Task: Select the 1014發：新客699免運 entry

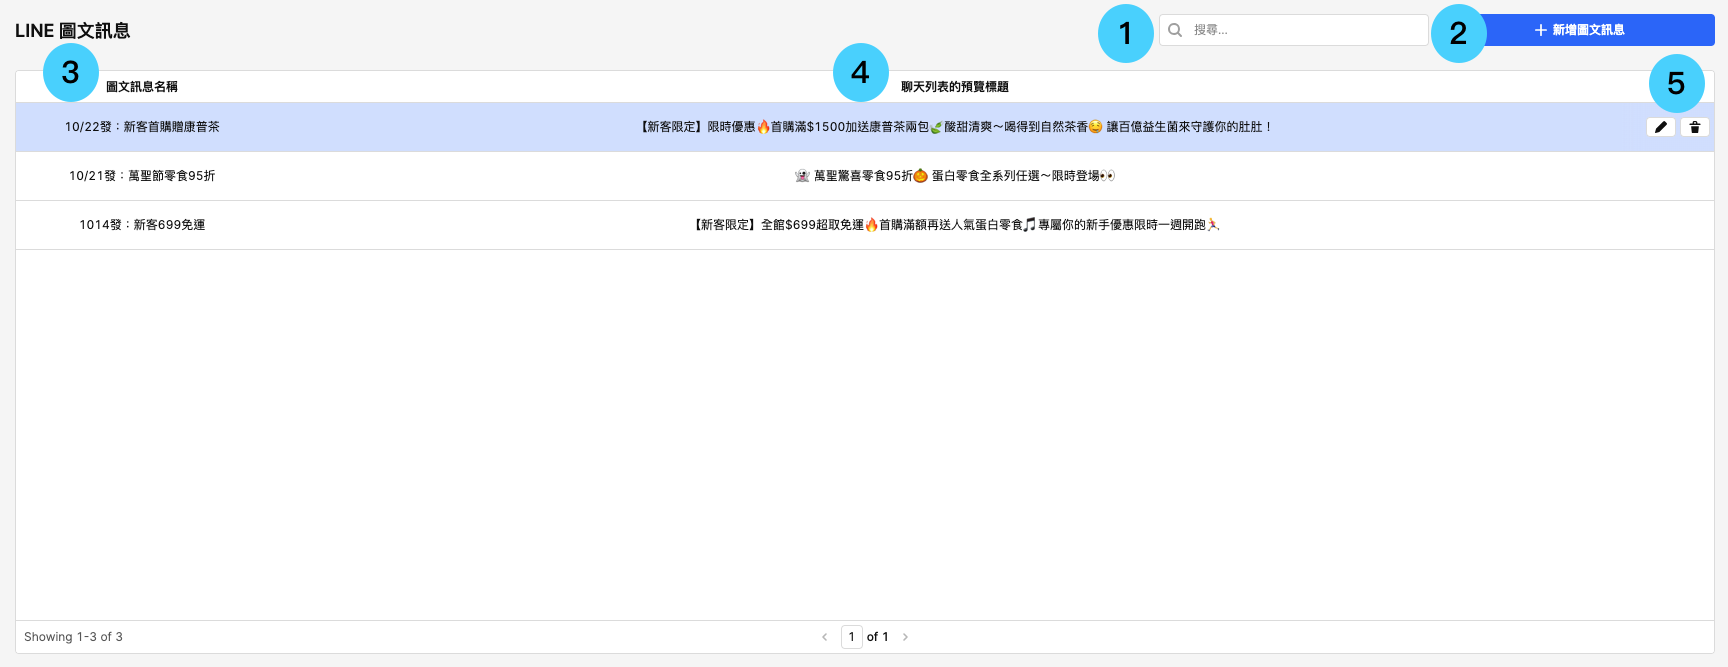Action: coord(142,225)
